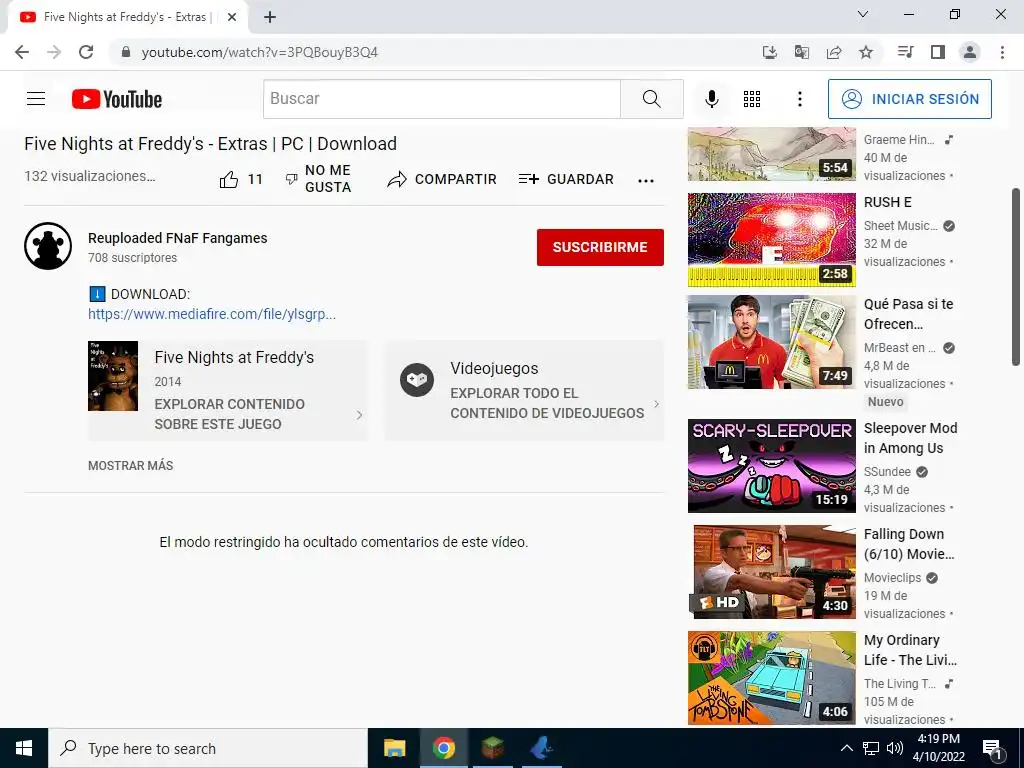
Task: Open Chrome media control icon
Action: (905, 52)
